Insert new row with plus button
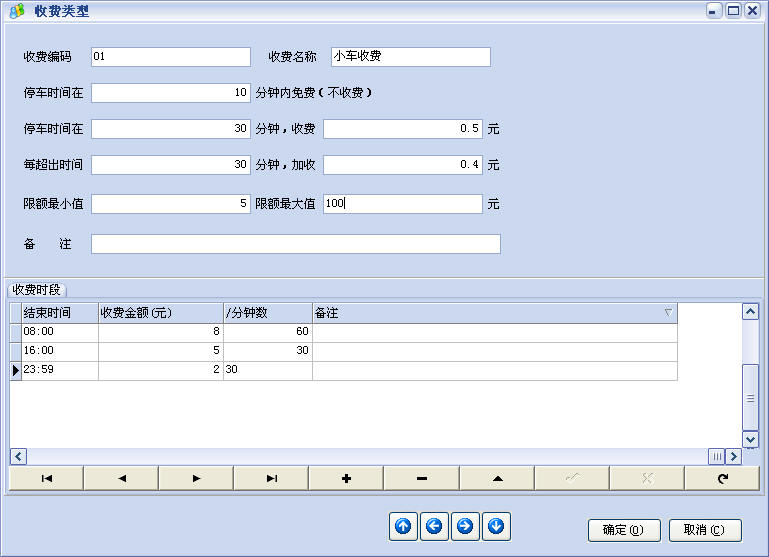Screen dimensions: 769x557 click(346, 478)
